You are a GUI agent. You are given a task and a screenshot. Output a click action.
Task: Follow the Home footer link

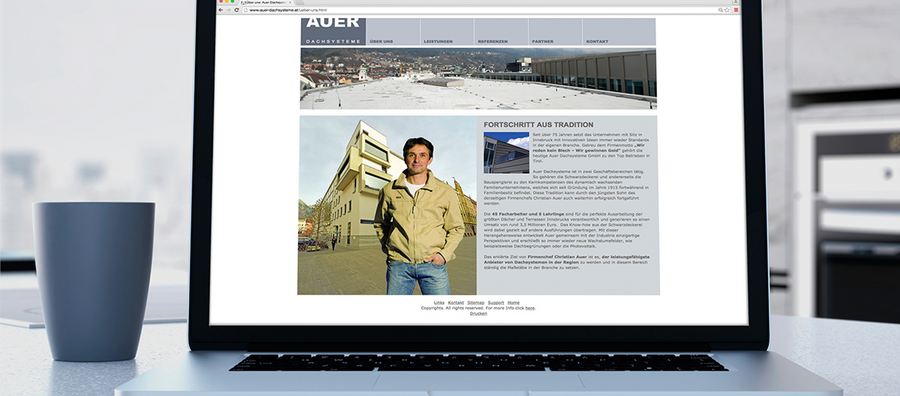tap(513, 302)
